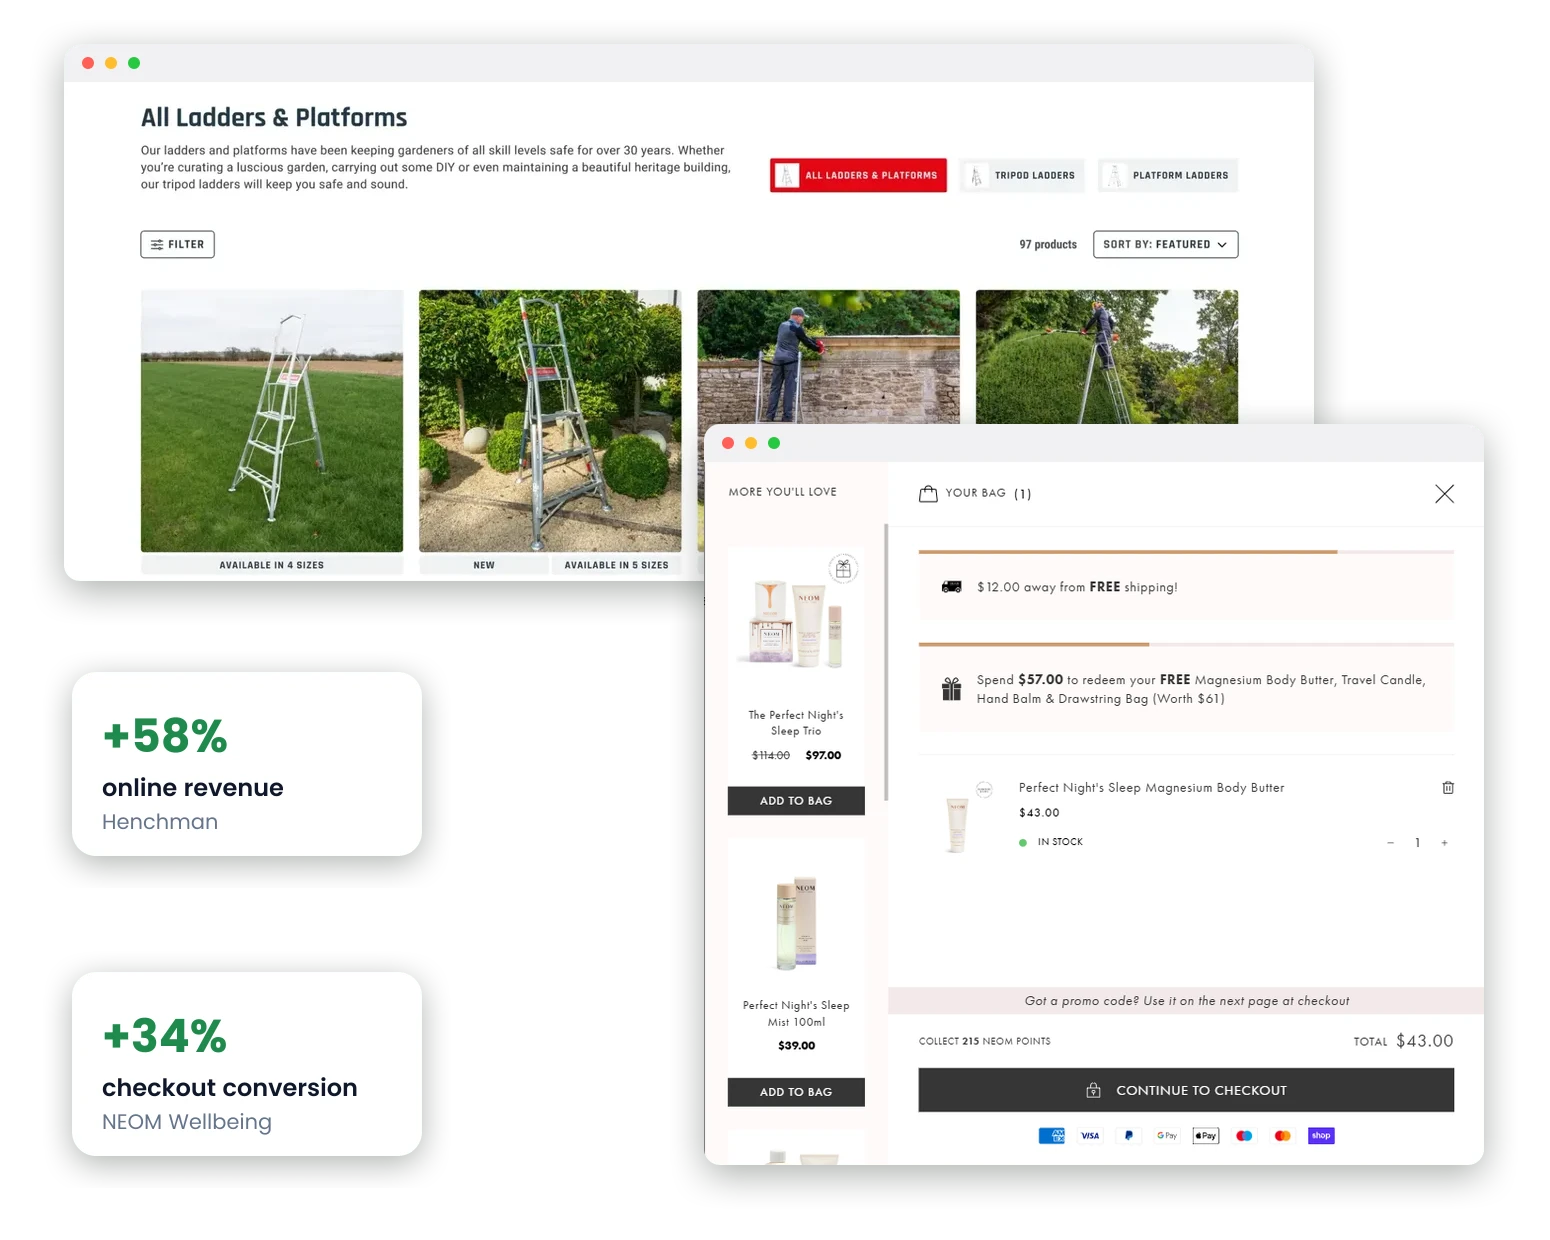Screen dimensions: 1550x1240
Task: Click the NEW product badge
Action: [x=484, y=565]
